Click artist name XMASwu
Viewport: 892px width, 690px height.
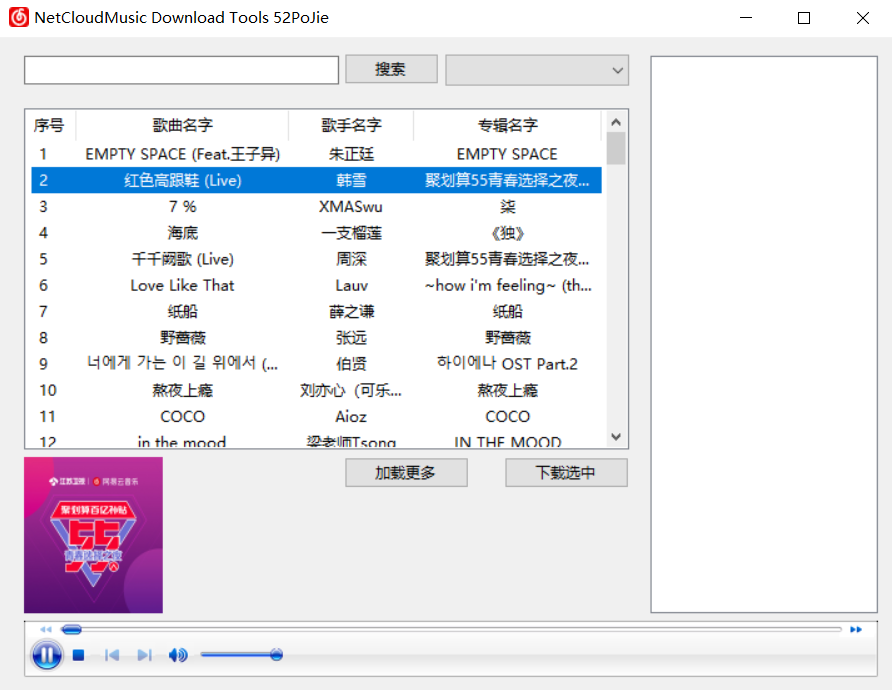tap(351, 206)
